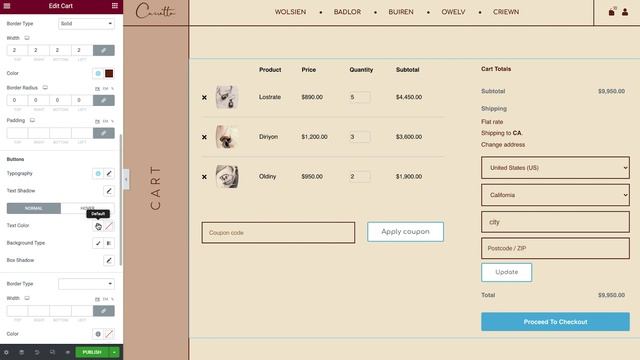
Task: Open California state dropdown
Action: 555,195
